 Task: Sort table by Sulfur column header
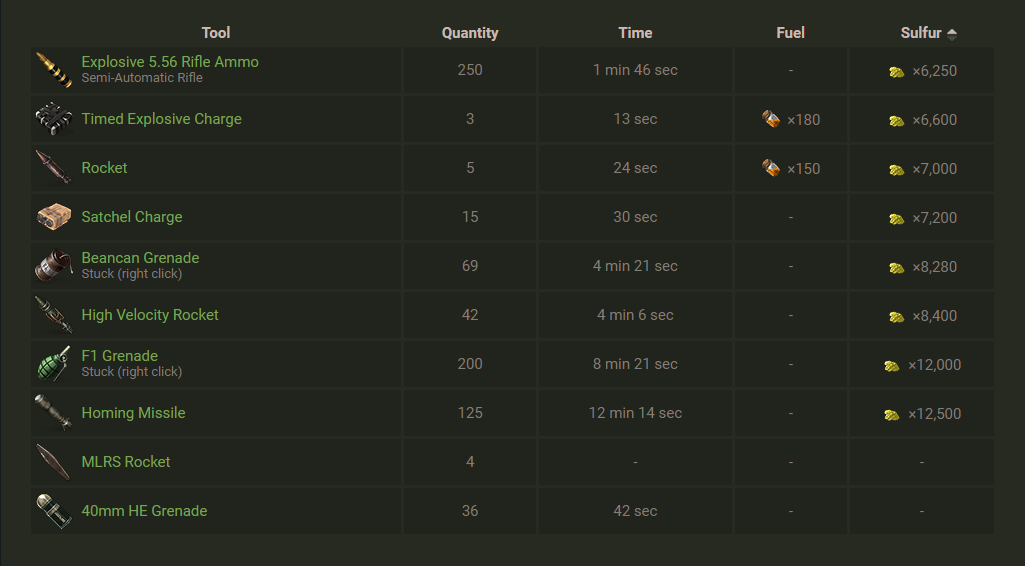921,33
